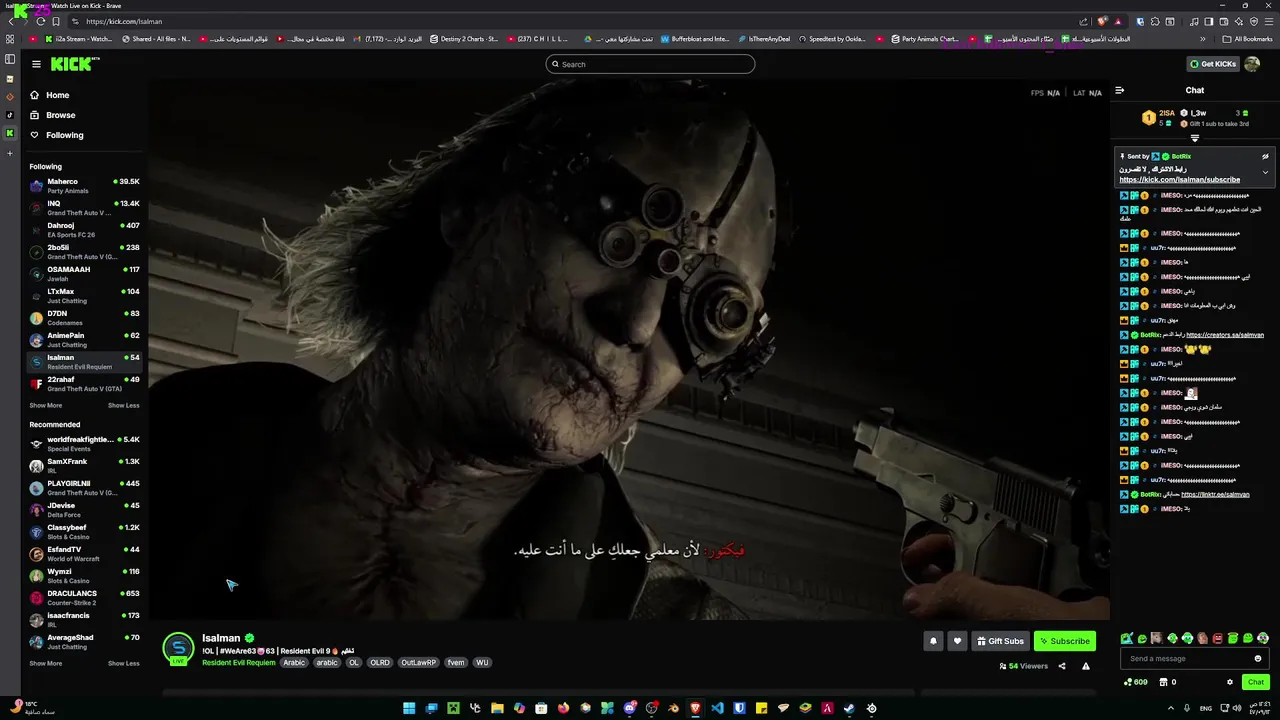Hide the pinned BotRix message
Viewport: 1280px width, 720px height.
click(x=1265, y=156)
